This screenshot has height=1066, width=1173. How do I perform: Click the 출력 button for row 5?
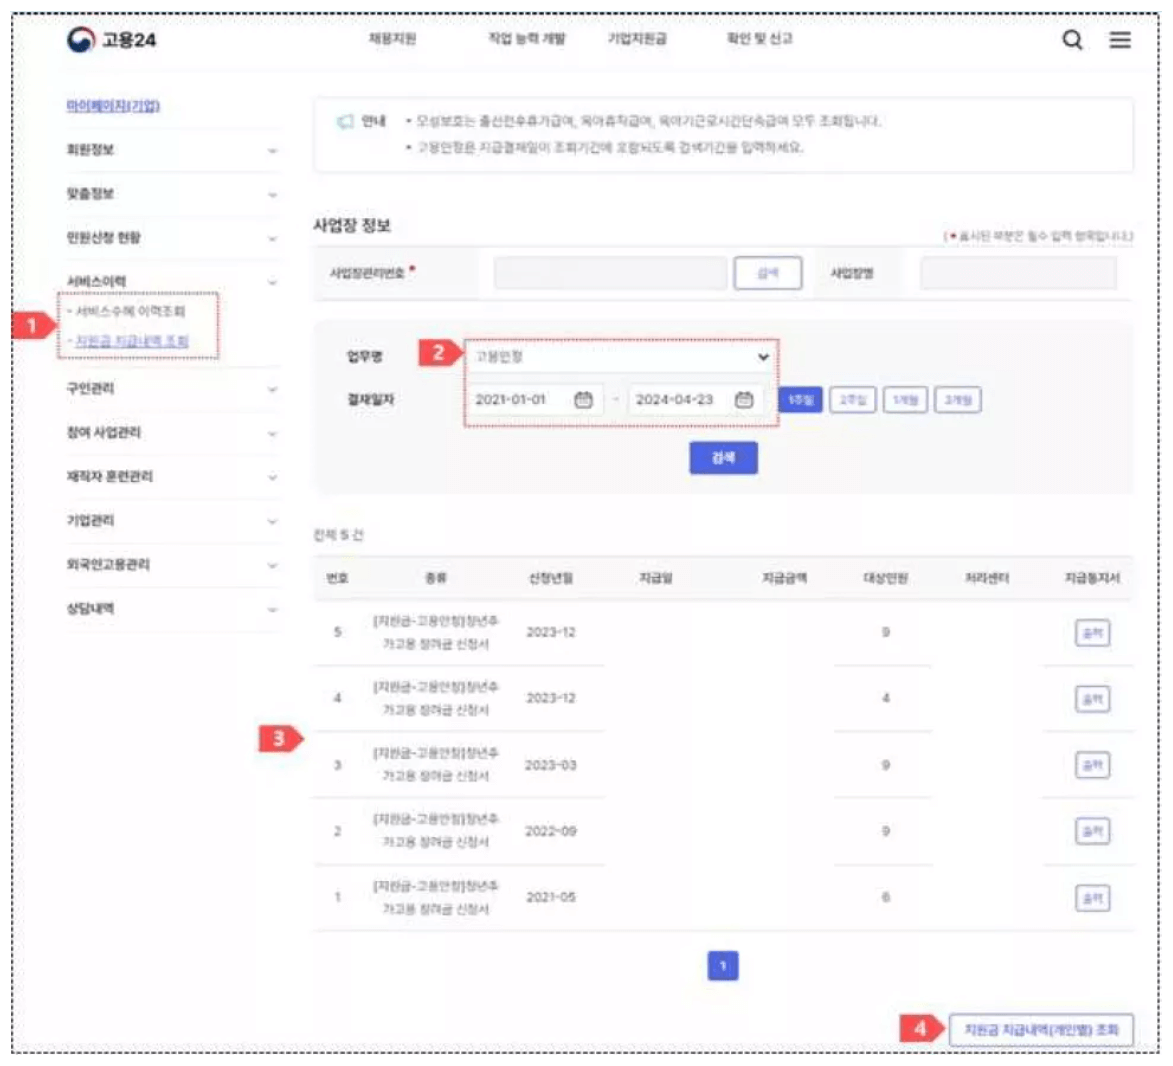tap(1092, 634)
